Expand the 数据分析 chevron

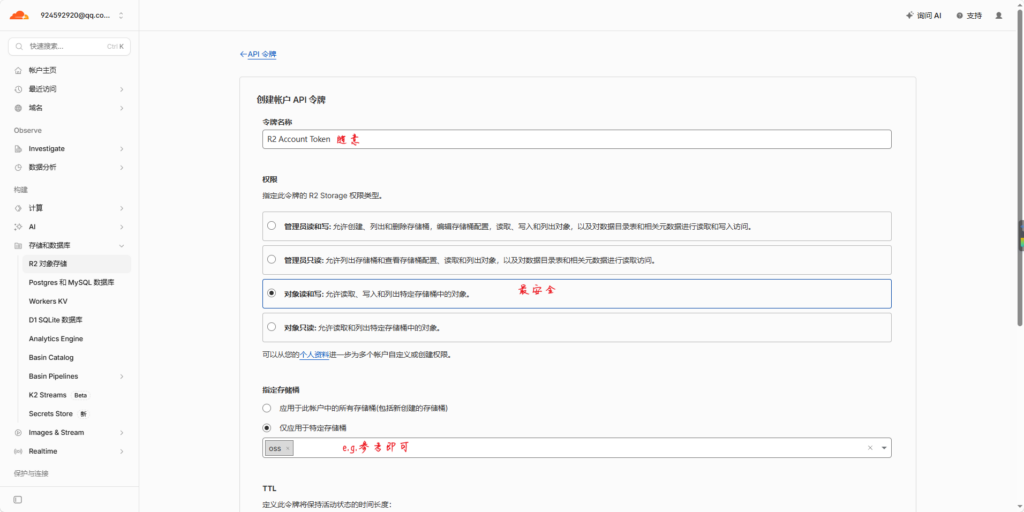tap(121, 167)
